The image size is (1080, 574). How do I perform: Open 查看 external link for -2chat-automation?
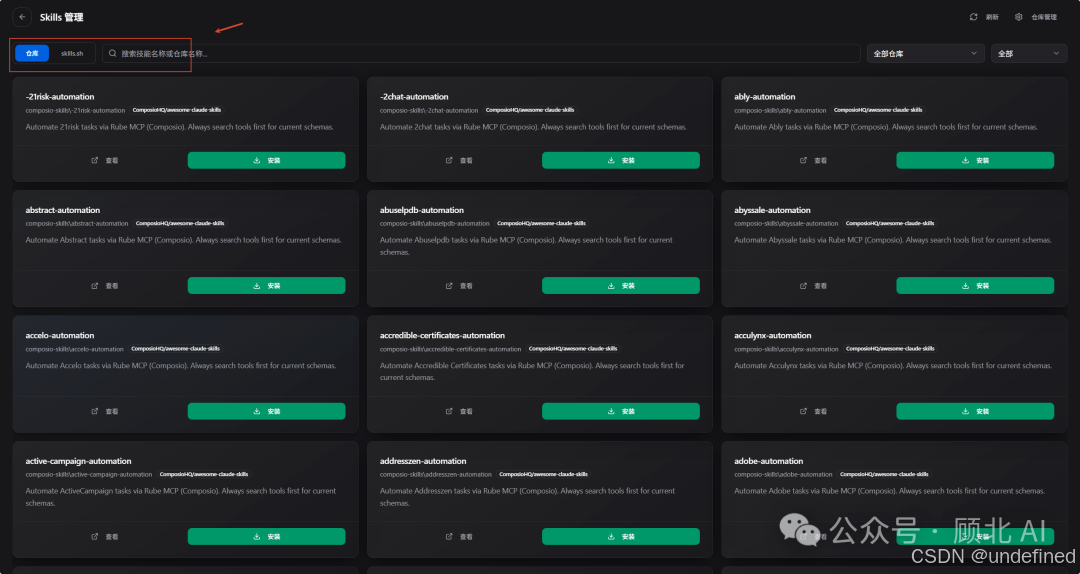(x=459, y=160)
